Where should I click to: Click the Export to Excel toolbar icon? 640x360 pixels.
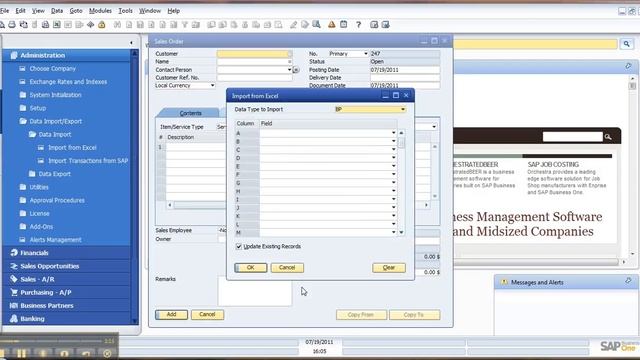tap(56, 25)
